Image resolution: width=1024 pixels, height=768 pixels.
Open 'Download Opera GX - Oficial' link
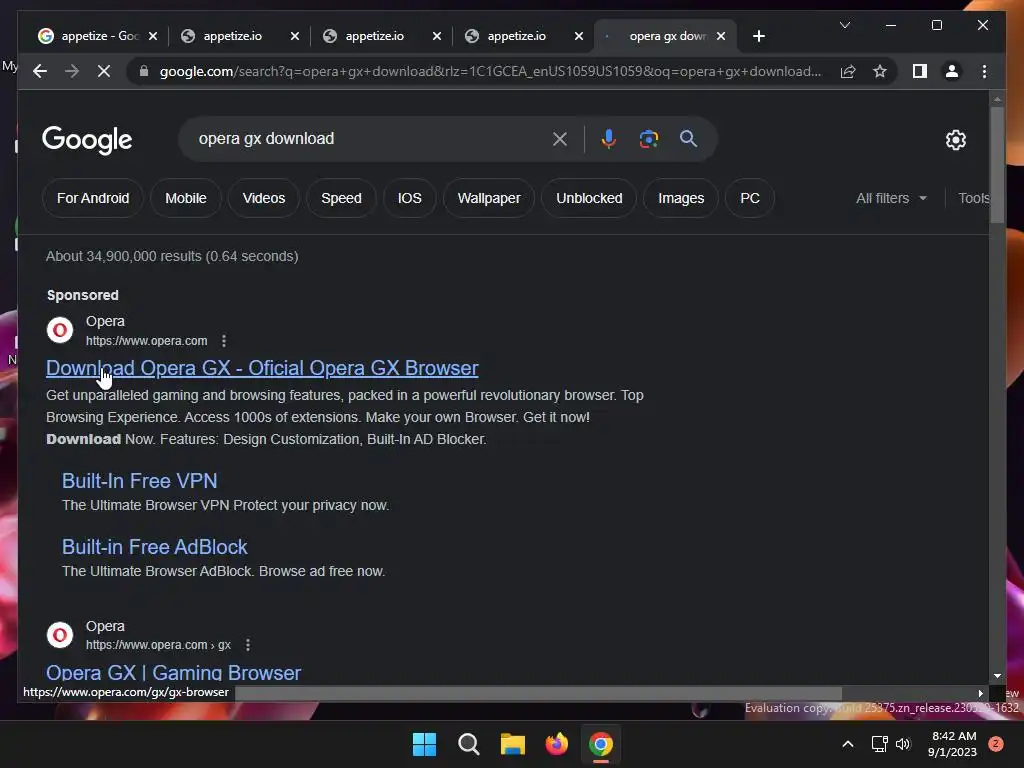(x=262, y=368)
